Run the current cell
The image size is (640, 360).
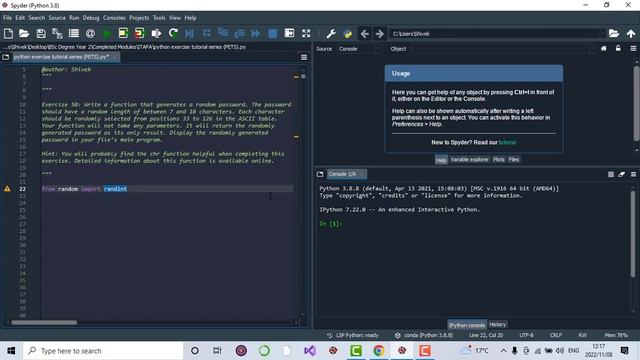coord(123,33)
